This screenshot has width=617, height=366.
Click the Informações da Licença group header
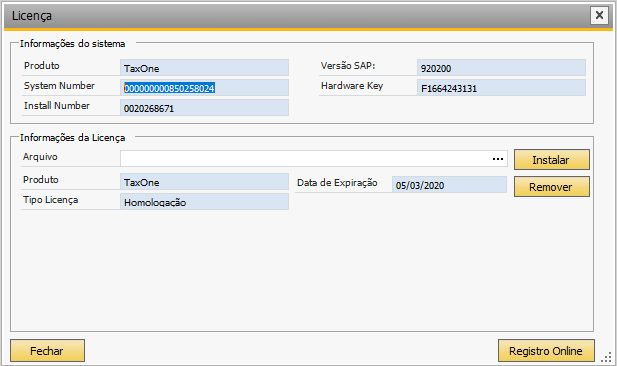coord(72,138)
